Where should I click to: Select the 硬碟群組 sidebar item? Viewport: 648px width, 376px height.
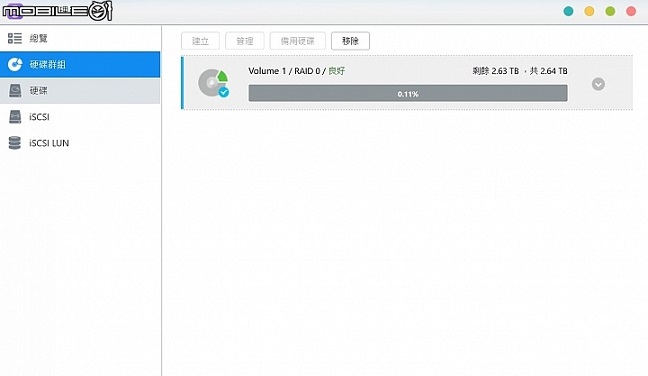80,64
